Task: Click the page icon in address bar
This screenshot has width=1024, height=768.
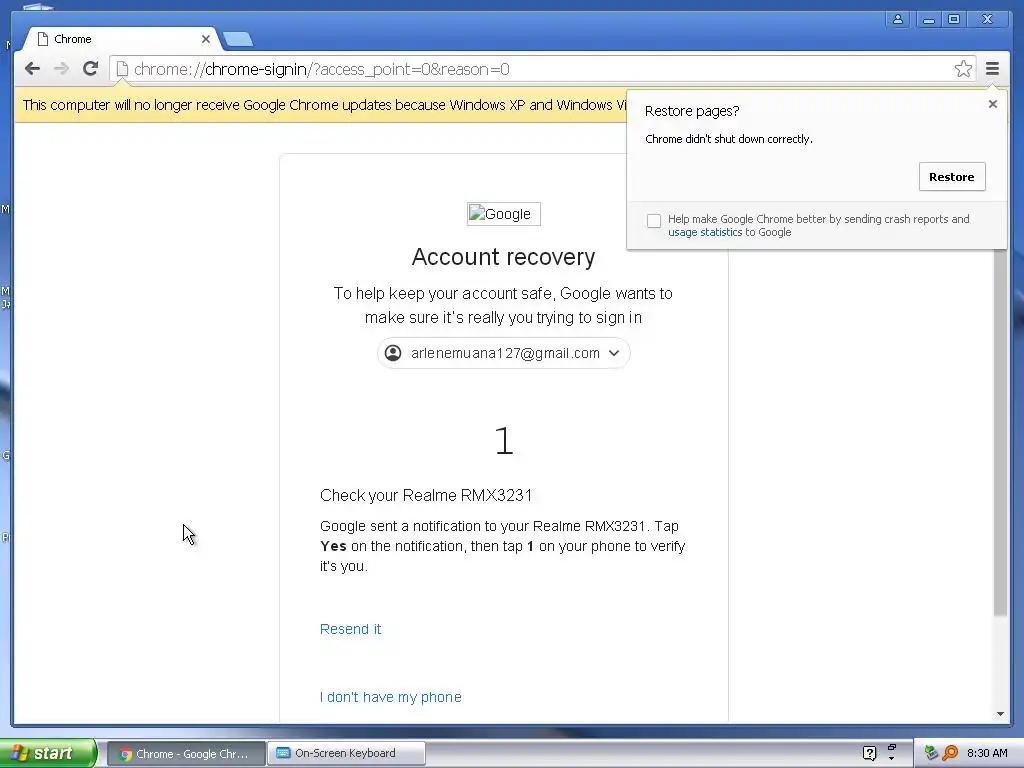Action: (x=122, y=69)
